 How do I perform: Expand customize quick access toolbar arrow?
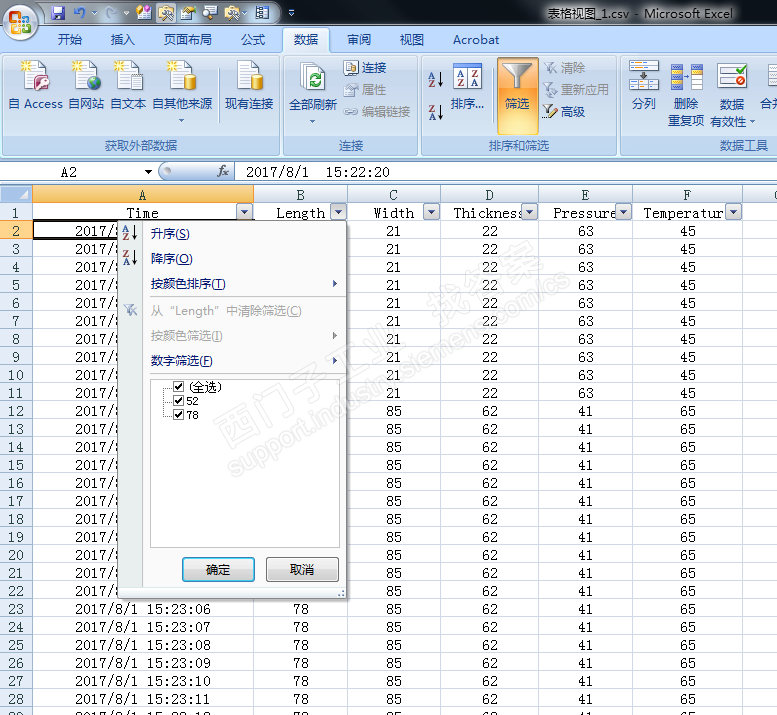click(x=291, y=13)
